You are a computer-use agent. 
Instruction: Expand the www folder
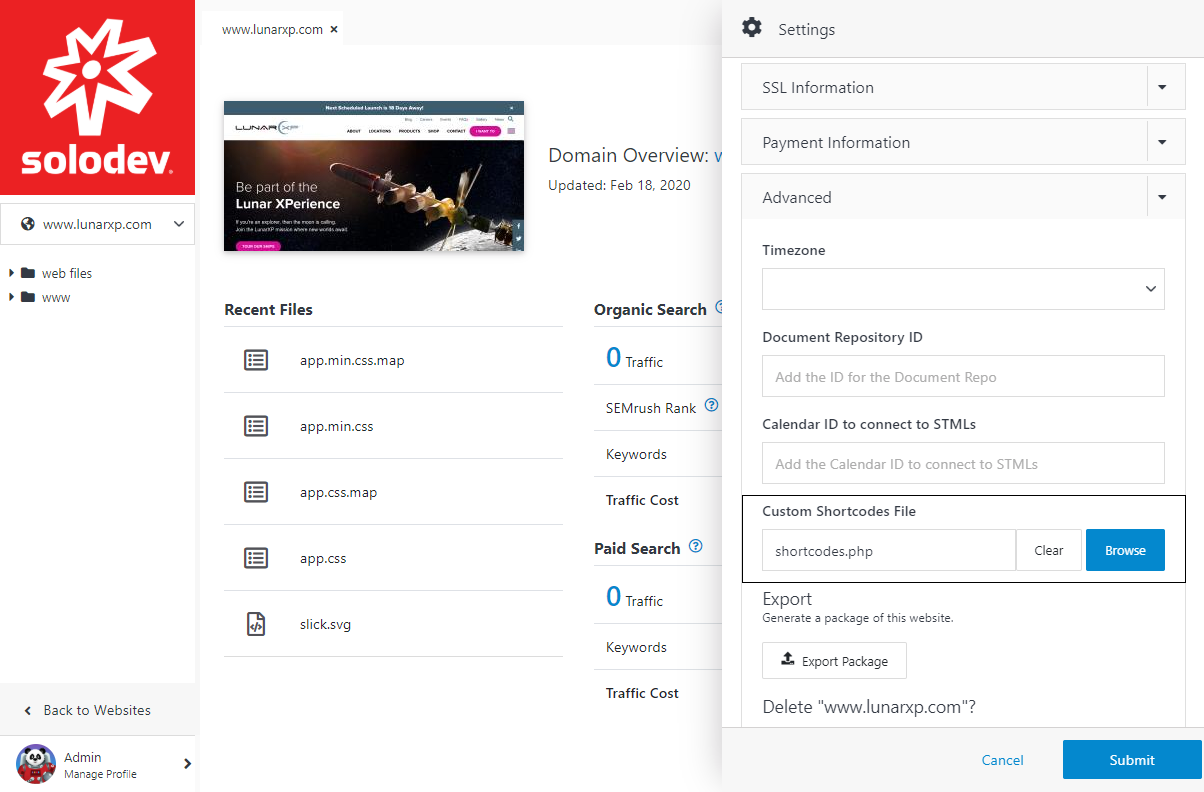click(11, 297)
